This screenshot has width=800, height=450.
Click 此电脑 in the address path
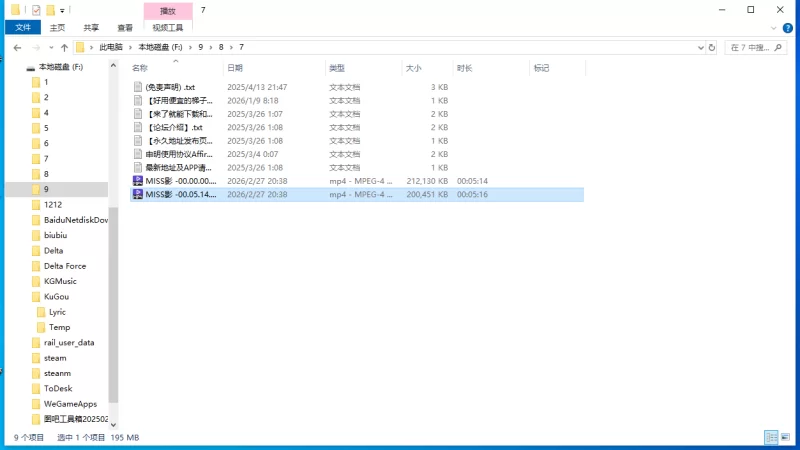(111, 47)
